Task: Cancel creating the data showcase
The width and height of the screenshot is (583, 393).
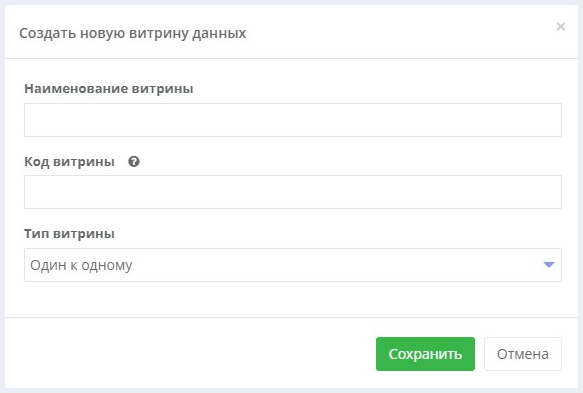Action: 523,354
